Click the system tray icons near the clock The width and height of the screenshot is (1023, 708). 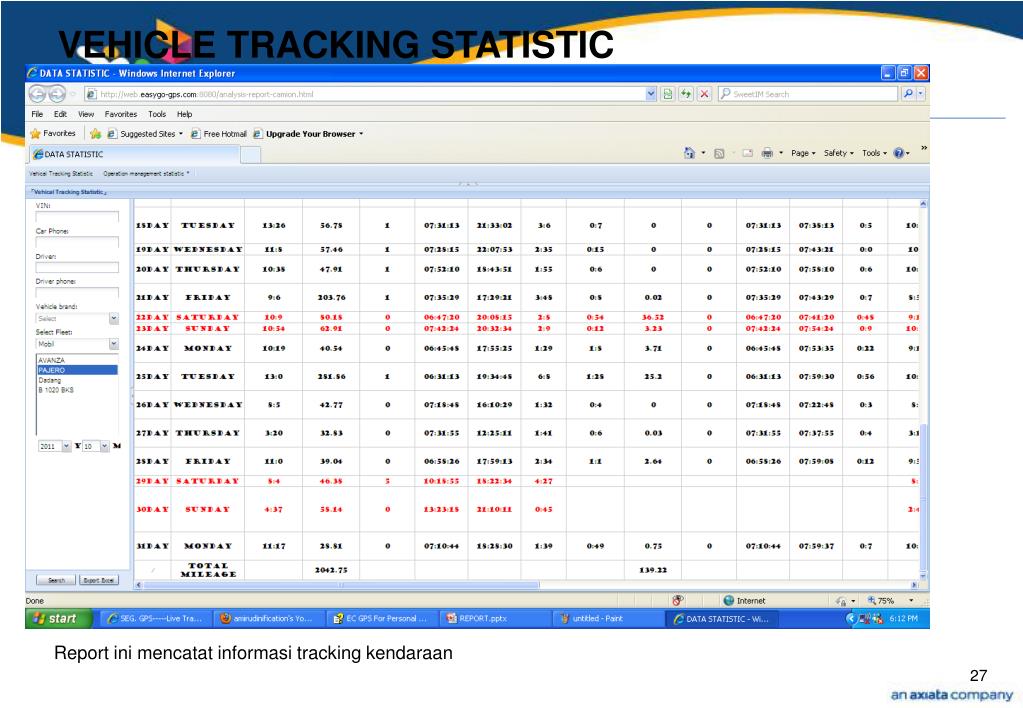(x=869, y=618)
